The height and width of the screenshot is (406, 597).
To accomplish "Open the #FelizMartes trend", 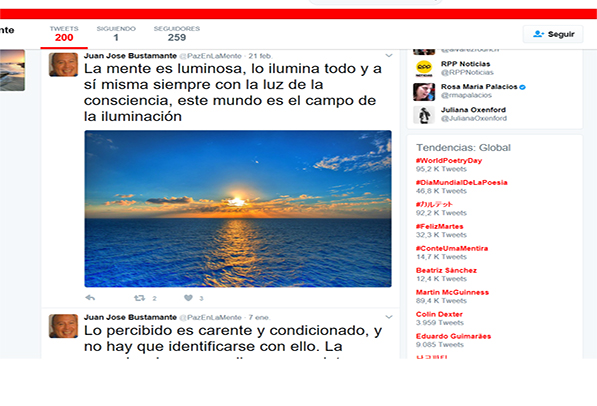I will coord(439,226).
